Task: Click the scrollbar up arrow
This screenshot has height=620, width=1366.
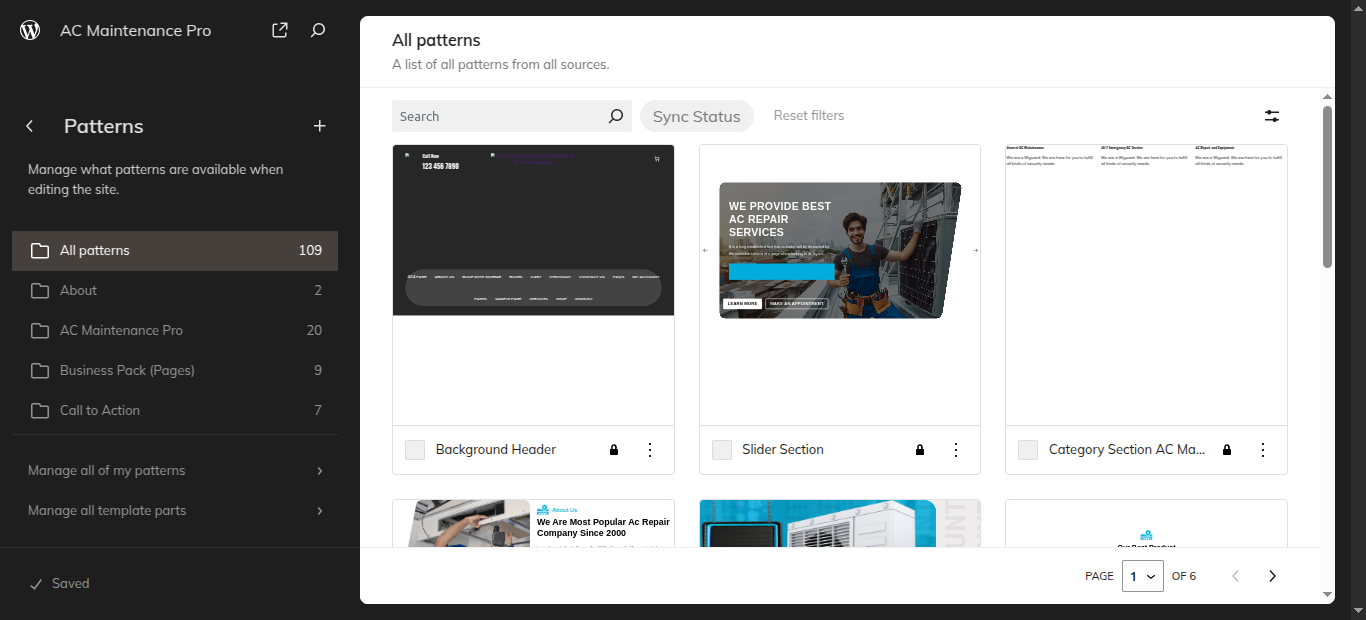Action: click(x=1327, y=96)
